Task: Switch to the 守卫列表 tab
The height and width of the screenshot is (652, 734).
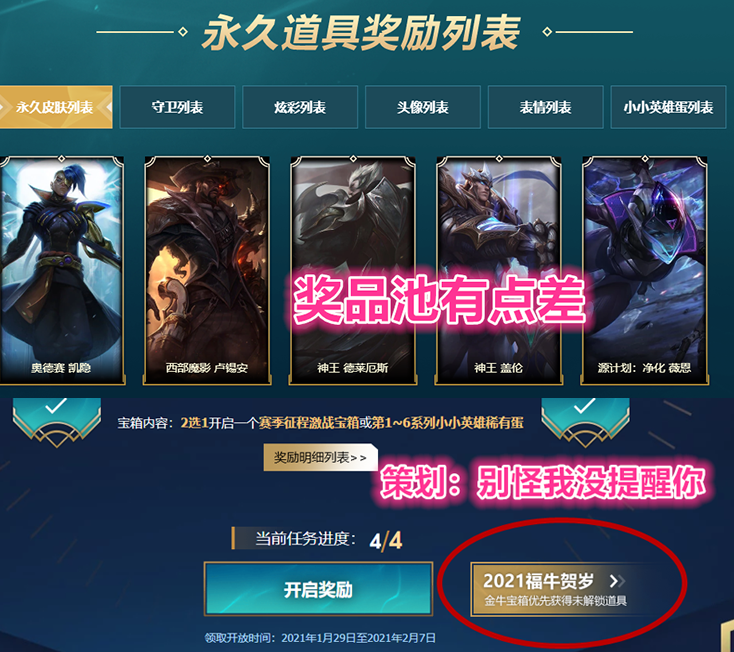Action: 177,107
